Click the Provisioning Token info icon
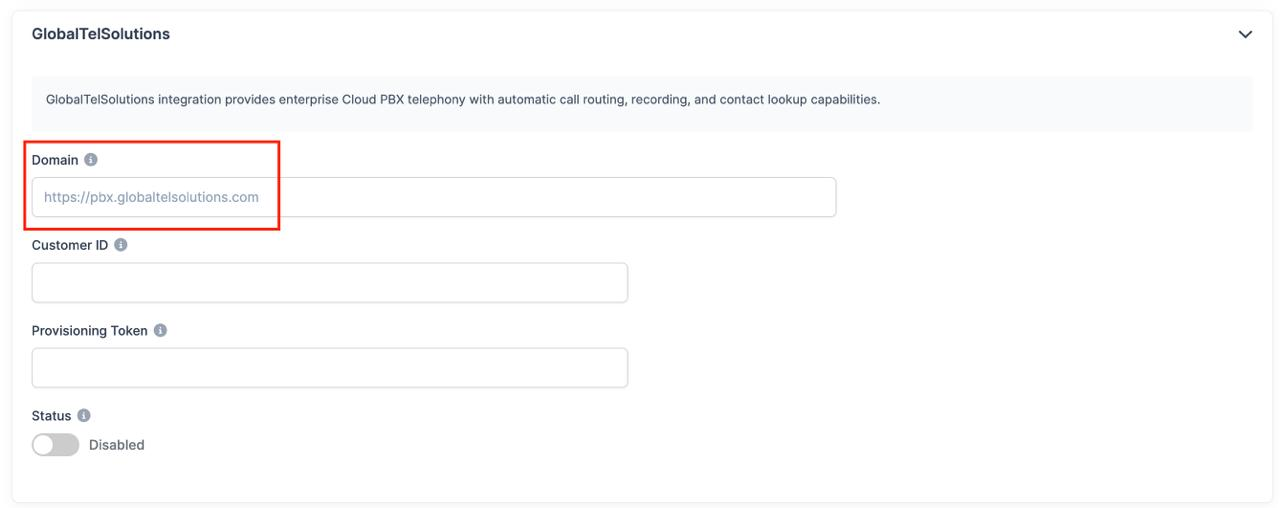Viewport: 1280px width, 508px height. point(160,331)
